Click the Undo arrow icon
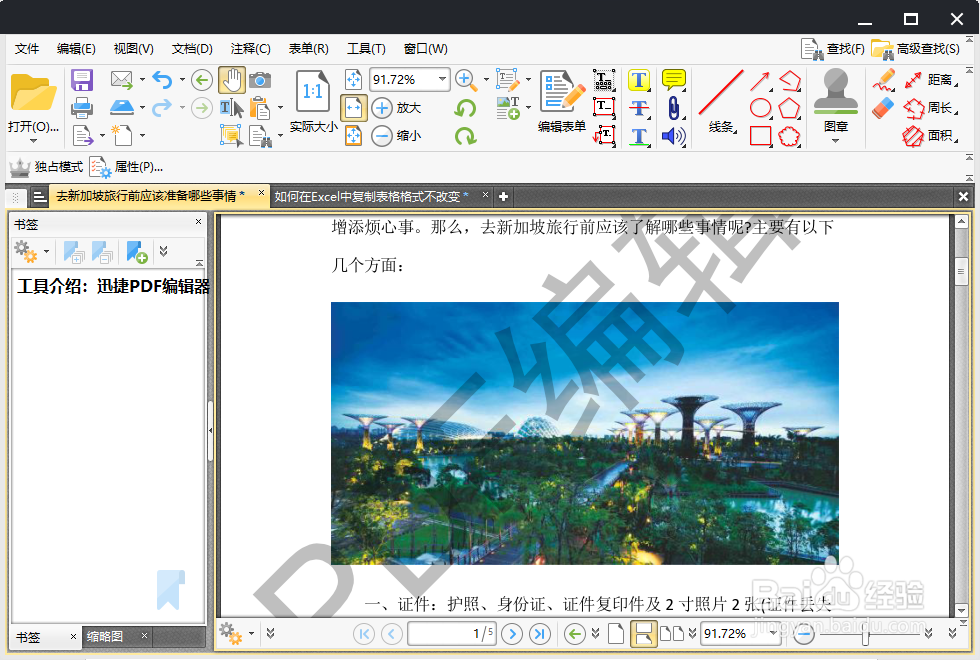The width and height of the screenshot is (980, 660). [x=162, y=79]
